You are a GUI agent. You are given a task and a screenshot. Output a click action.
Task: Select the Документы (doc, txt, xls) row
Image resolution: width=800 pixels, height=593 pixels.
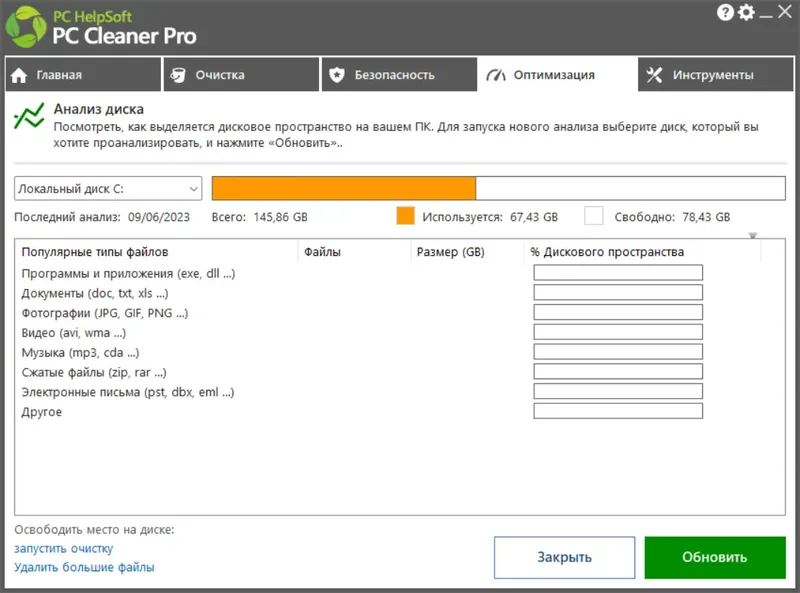[x=400, y=293]
